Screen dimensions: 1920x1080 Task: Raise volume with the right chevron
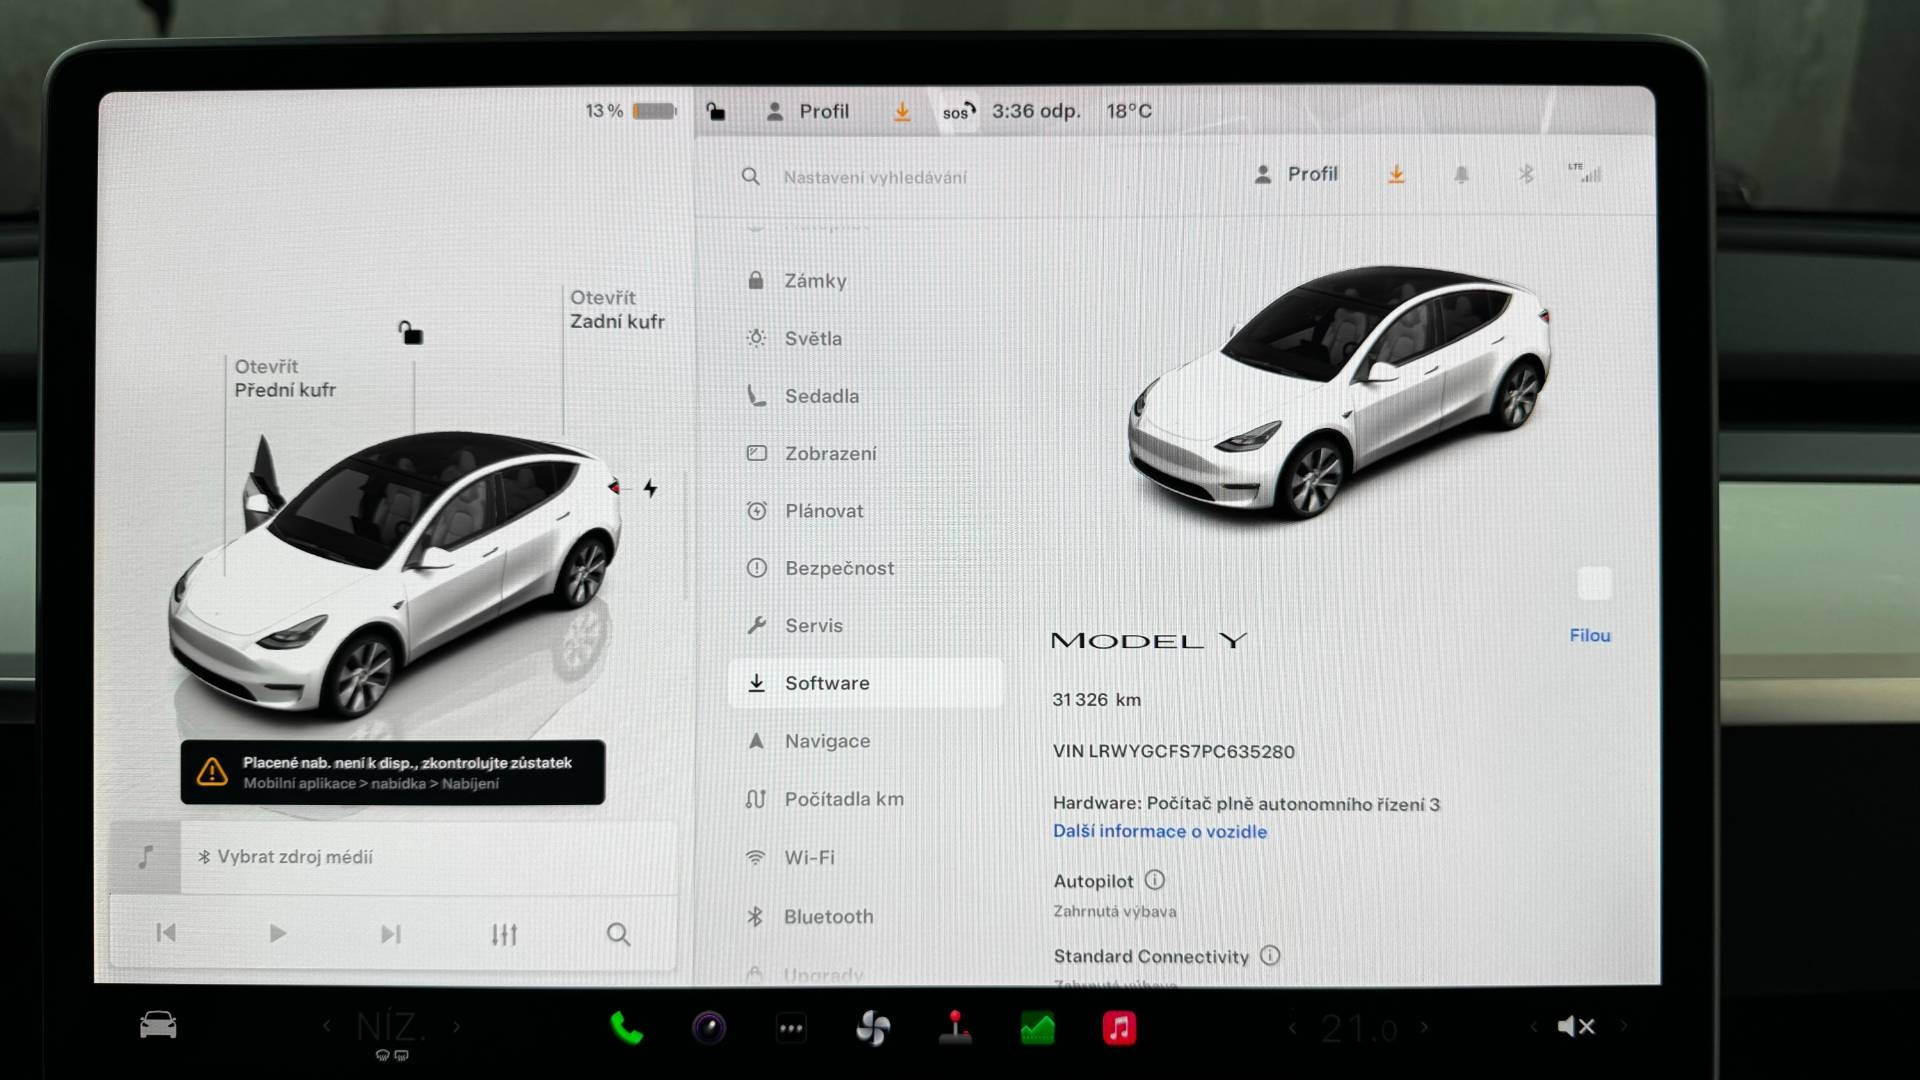[x=1624, y=1026]
